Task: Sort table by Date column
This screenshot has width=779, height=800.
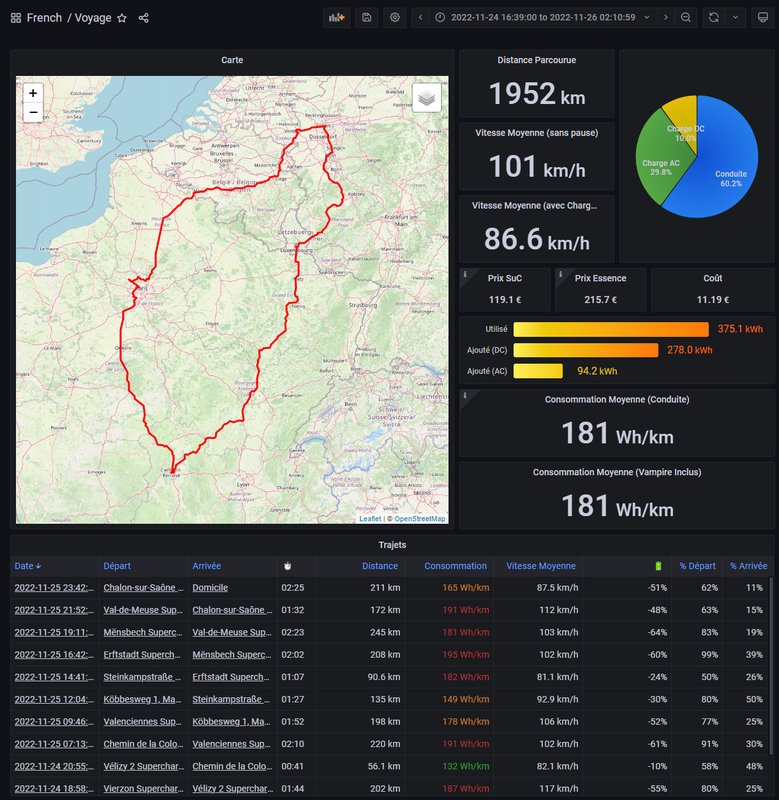Action: point(28,566)
